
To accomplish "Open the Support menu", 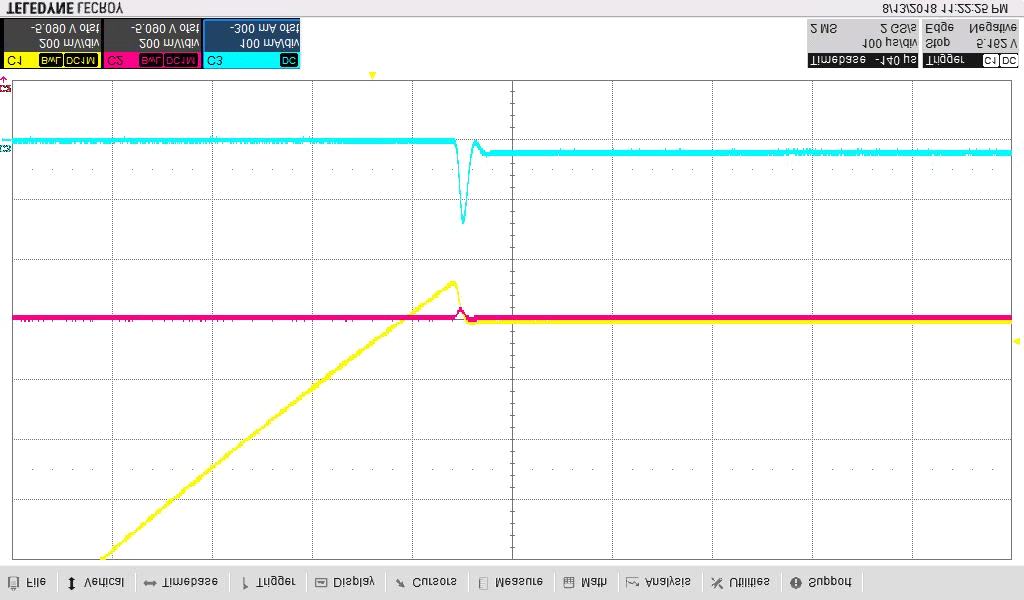I will [x=820, y=582].
